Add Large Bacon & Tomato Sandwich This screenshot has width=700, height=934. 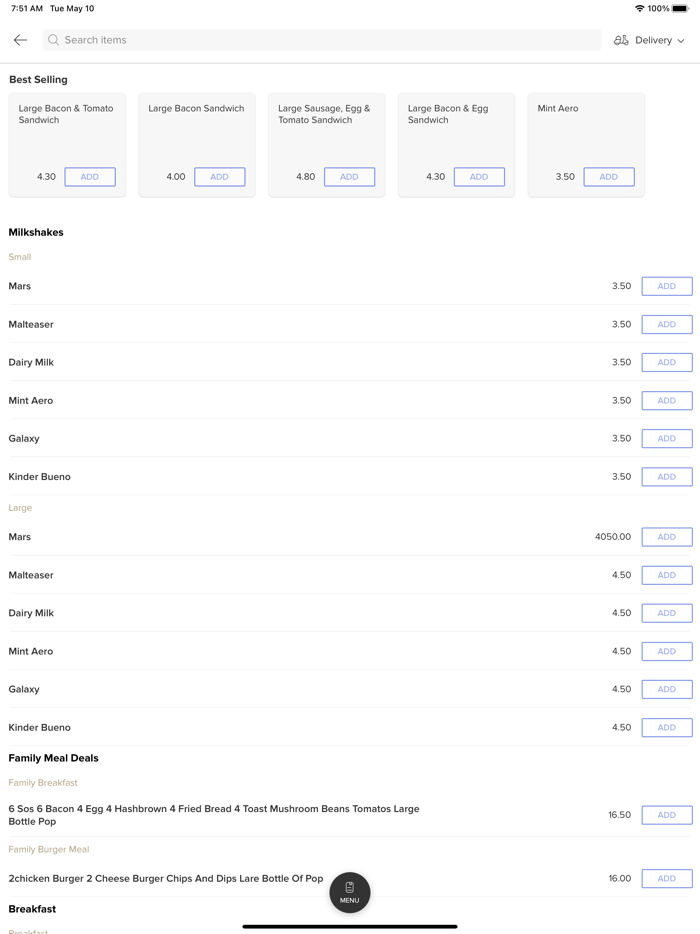point(90,177)
